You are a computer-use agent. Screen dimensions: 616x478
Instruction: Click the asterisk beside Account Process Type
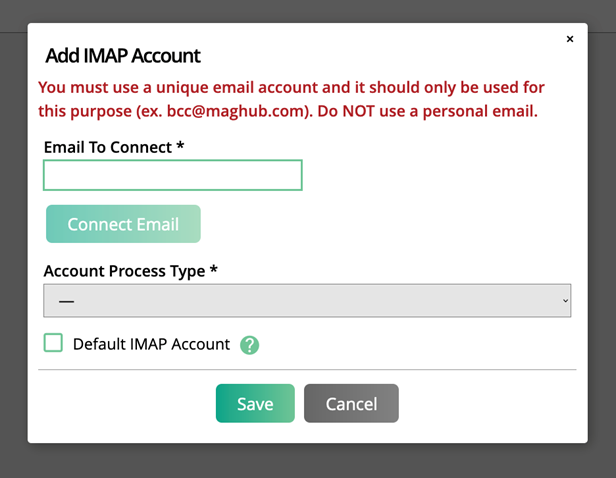214,271
